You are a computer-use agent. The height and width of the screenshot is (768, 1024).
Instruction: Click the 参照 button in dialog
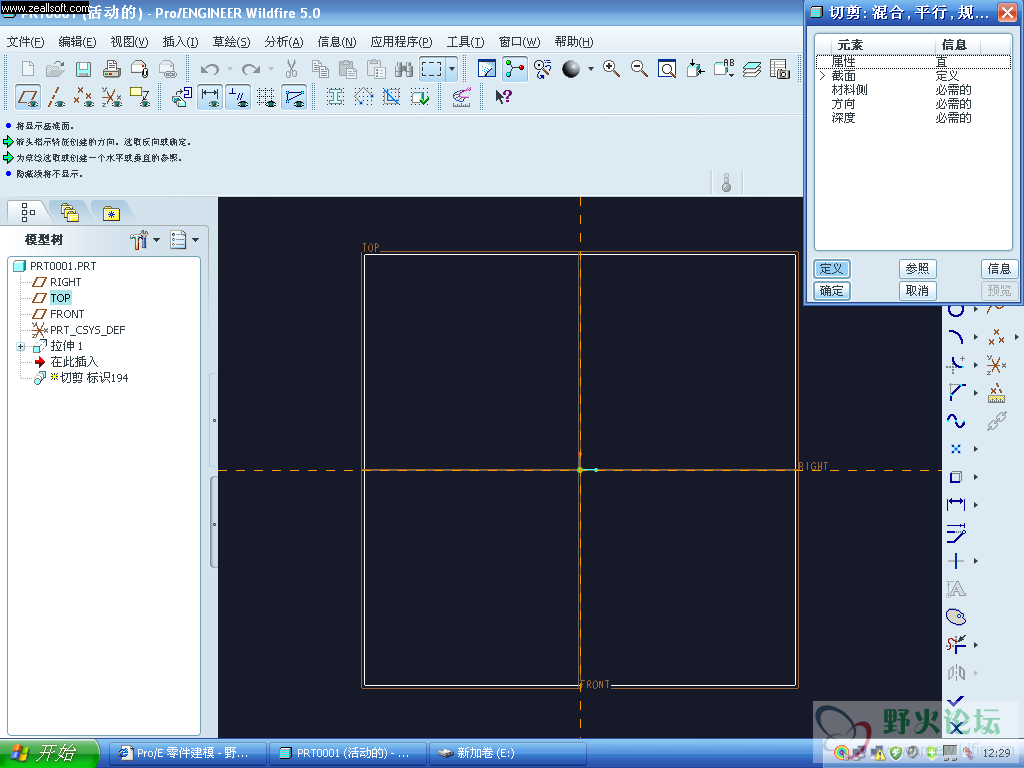pos(918,268)
